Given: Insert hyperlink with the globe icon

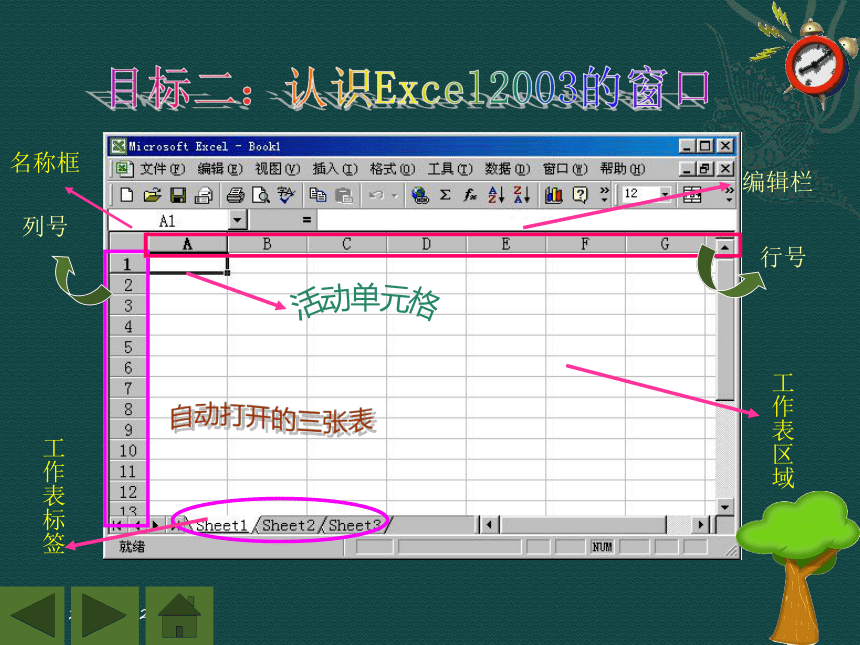Looking at the screenshot, I should point(420,195).
